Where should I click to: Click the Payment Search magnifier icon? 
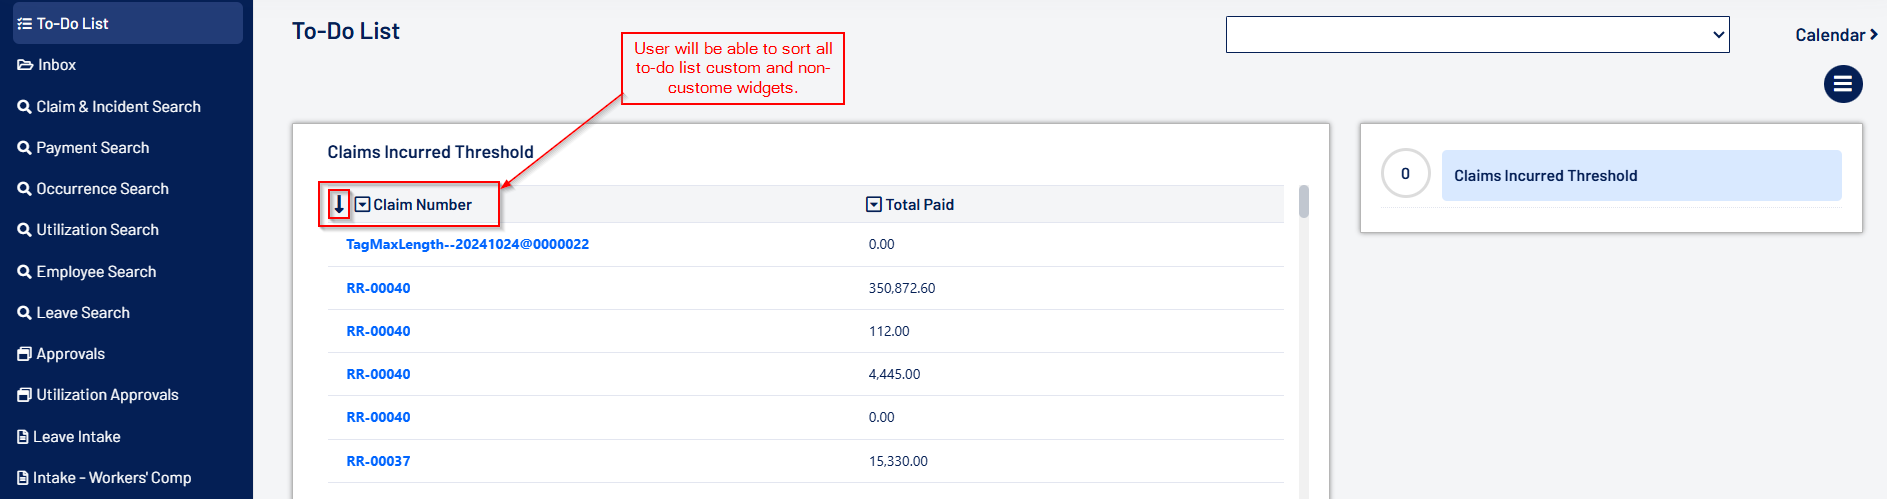24,148
